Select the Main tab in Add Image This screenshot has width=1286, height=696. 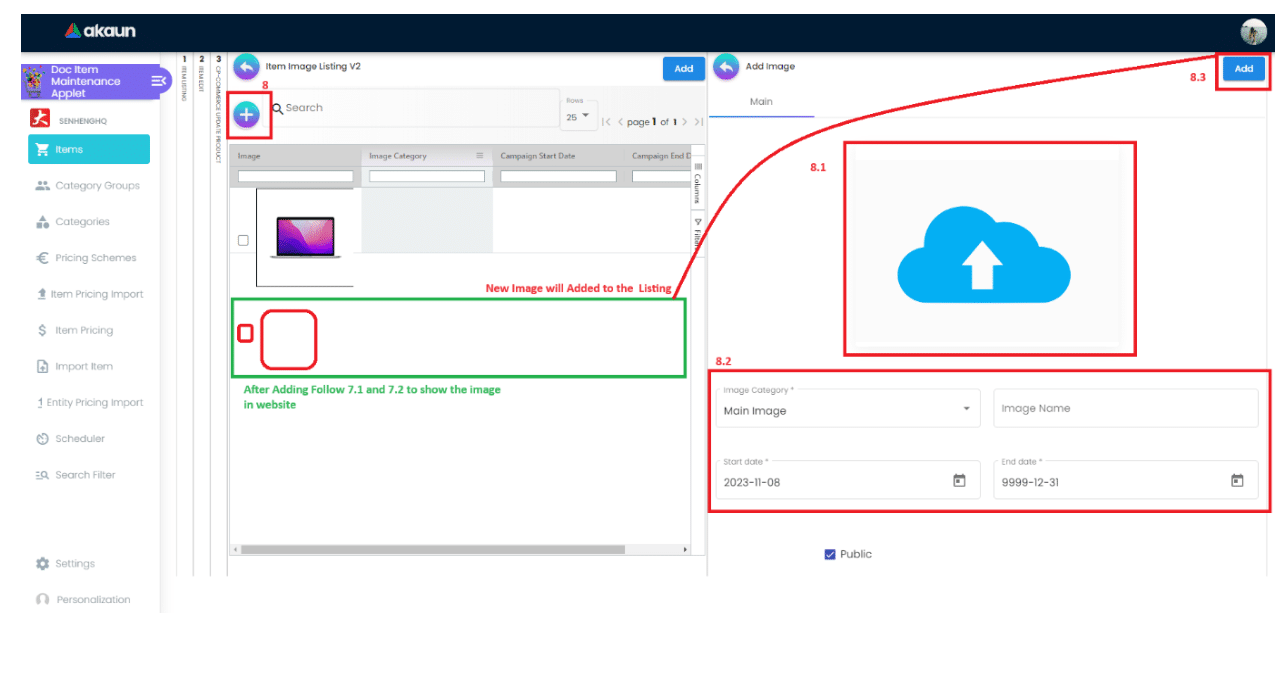(761, 102)
